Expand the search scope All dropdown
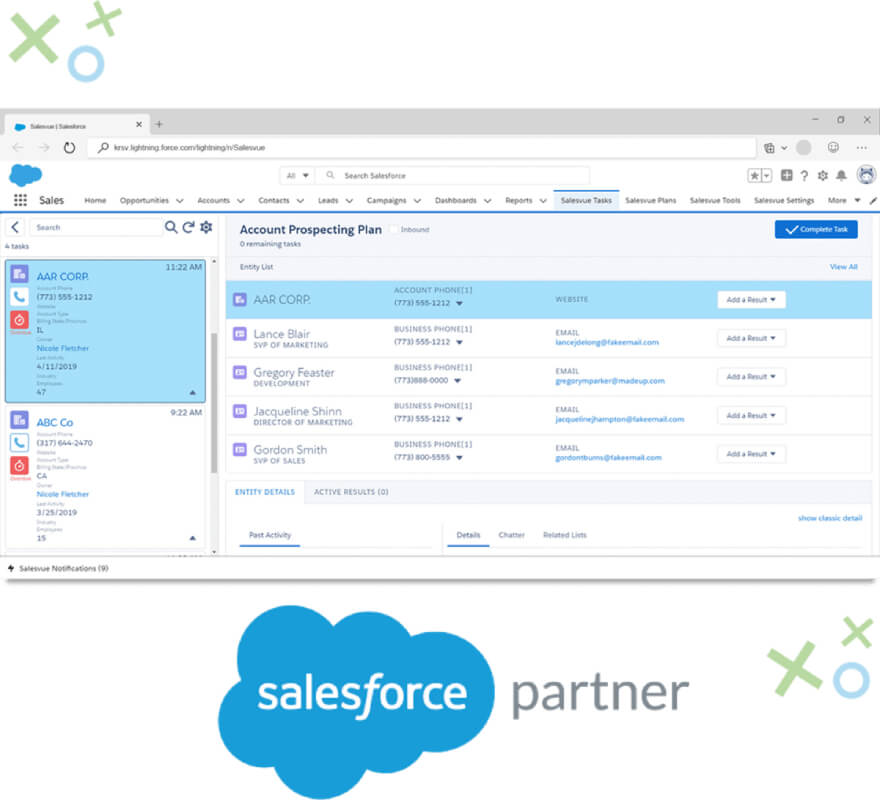Screen dimensions: 880x800 (297, 176)
